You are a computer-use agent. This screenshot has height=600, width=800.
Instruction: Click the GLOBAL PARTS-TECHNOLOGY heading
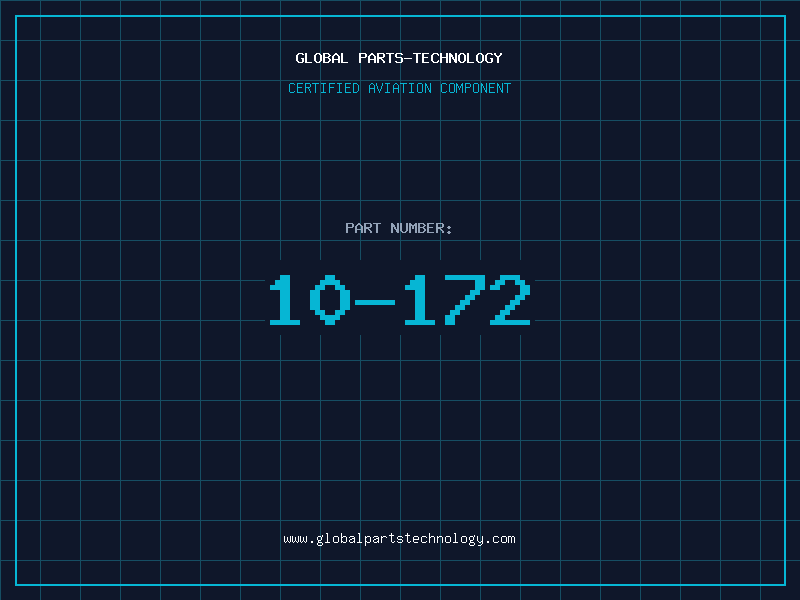[399, 58]
